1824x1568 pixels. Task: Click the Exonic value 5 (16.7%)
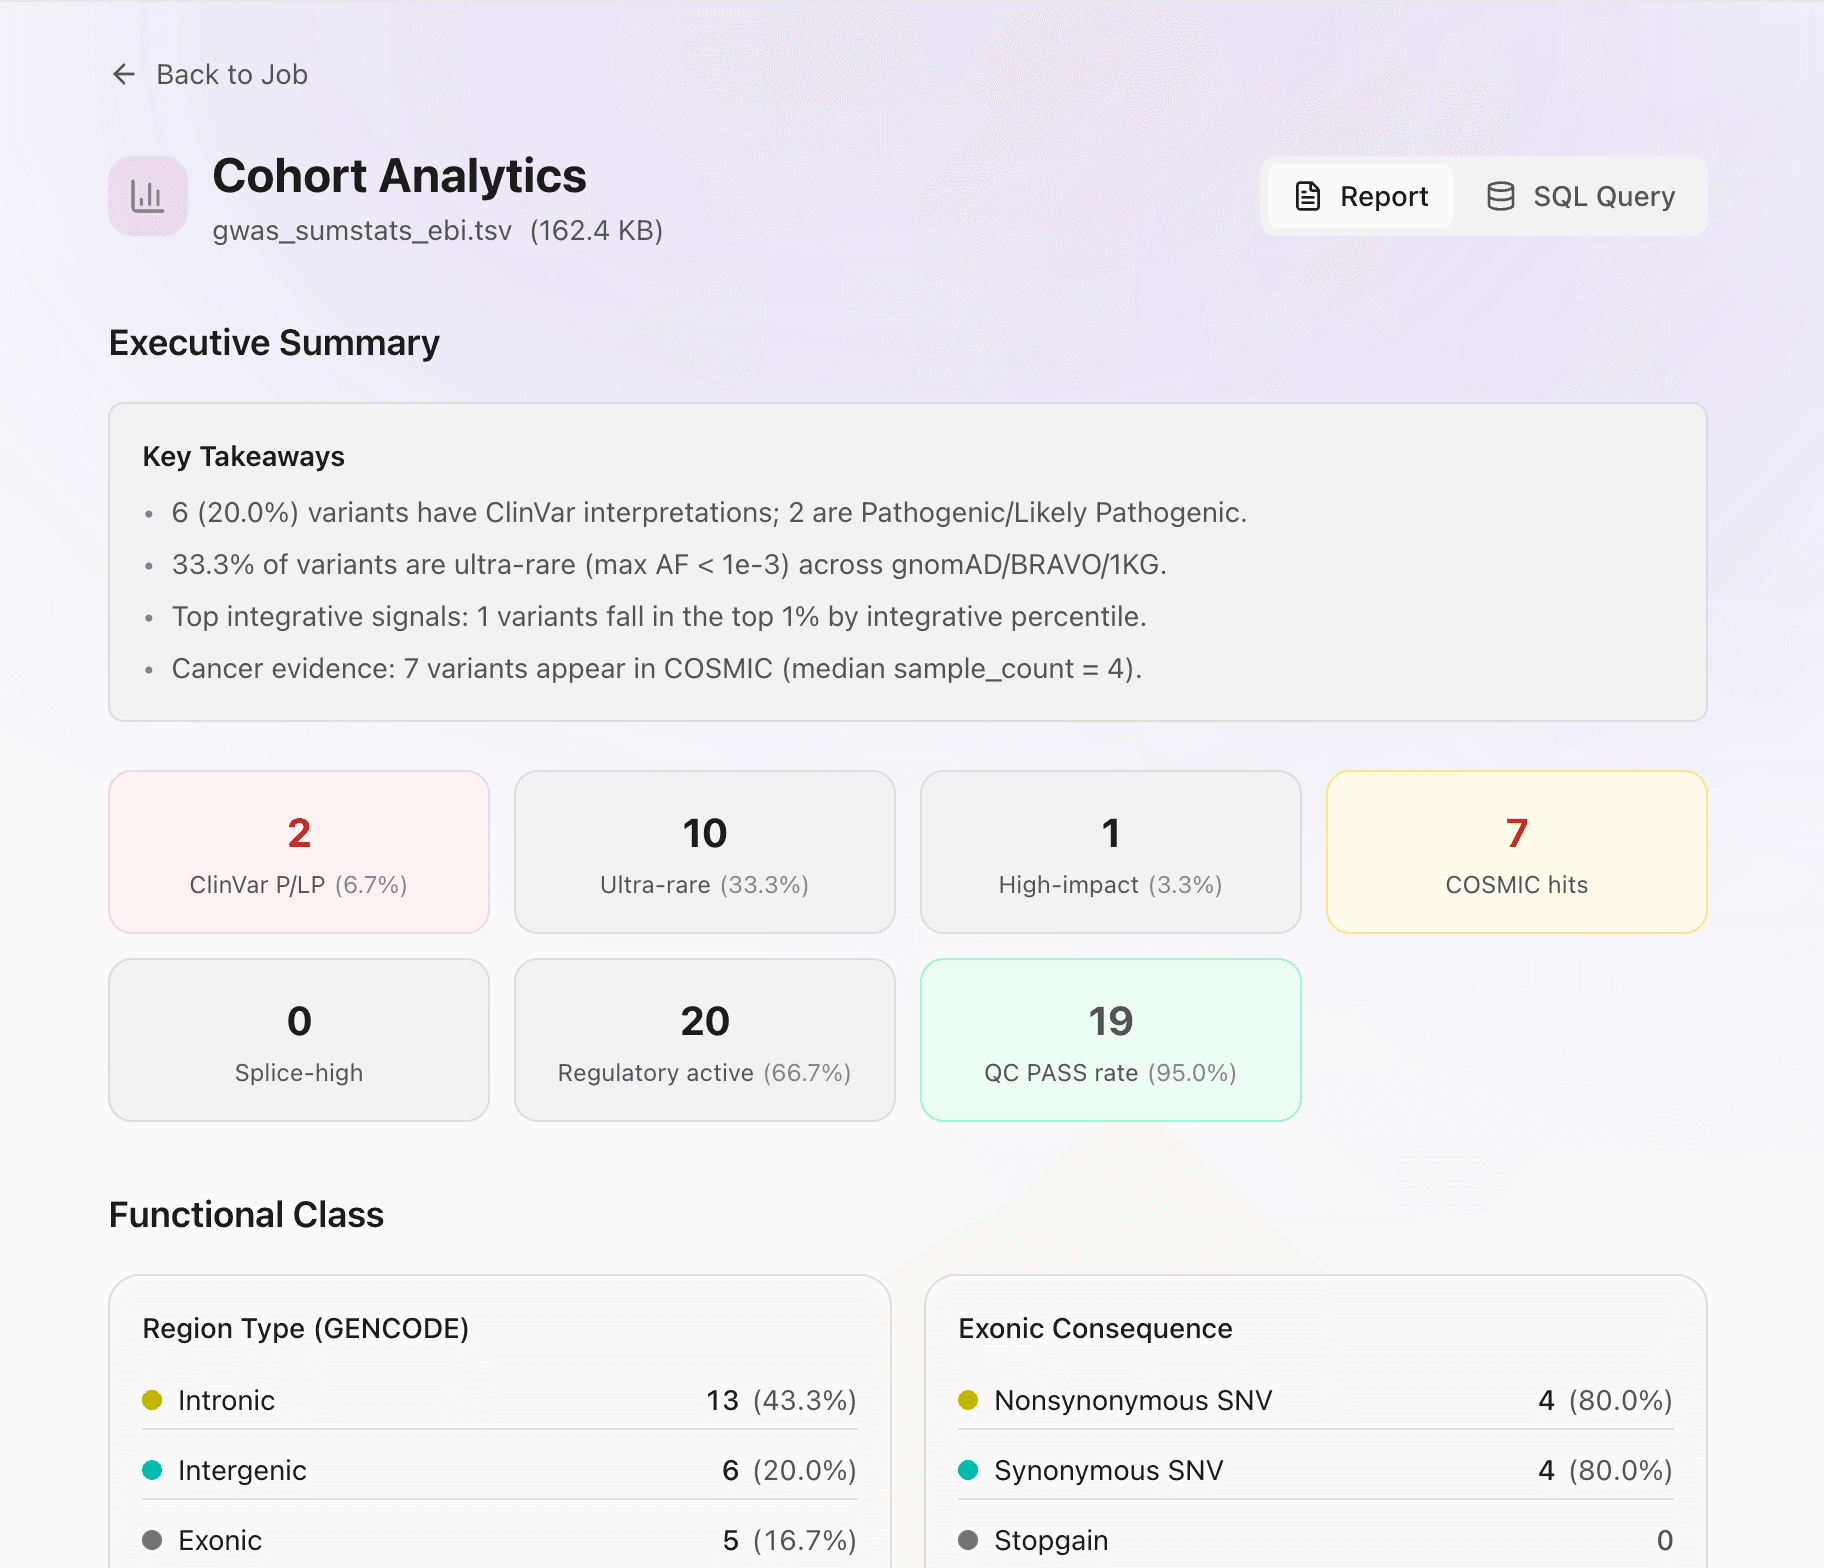point(789,1540)
